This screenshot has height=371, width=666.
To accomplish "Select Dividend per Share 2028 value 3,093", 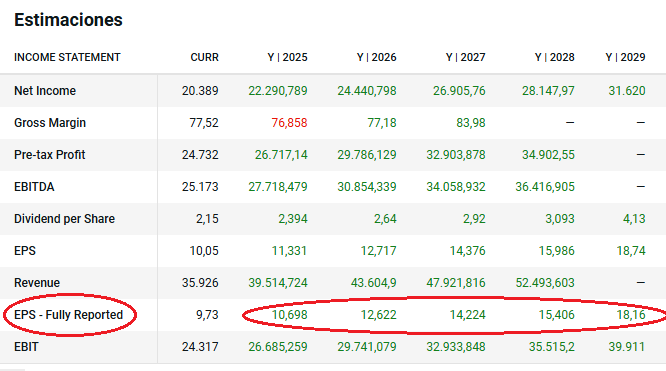I will (560, 219).
